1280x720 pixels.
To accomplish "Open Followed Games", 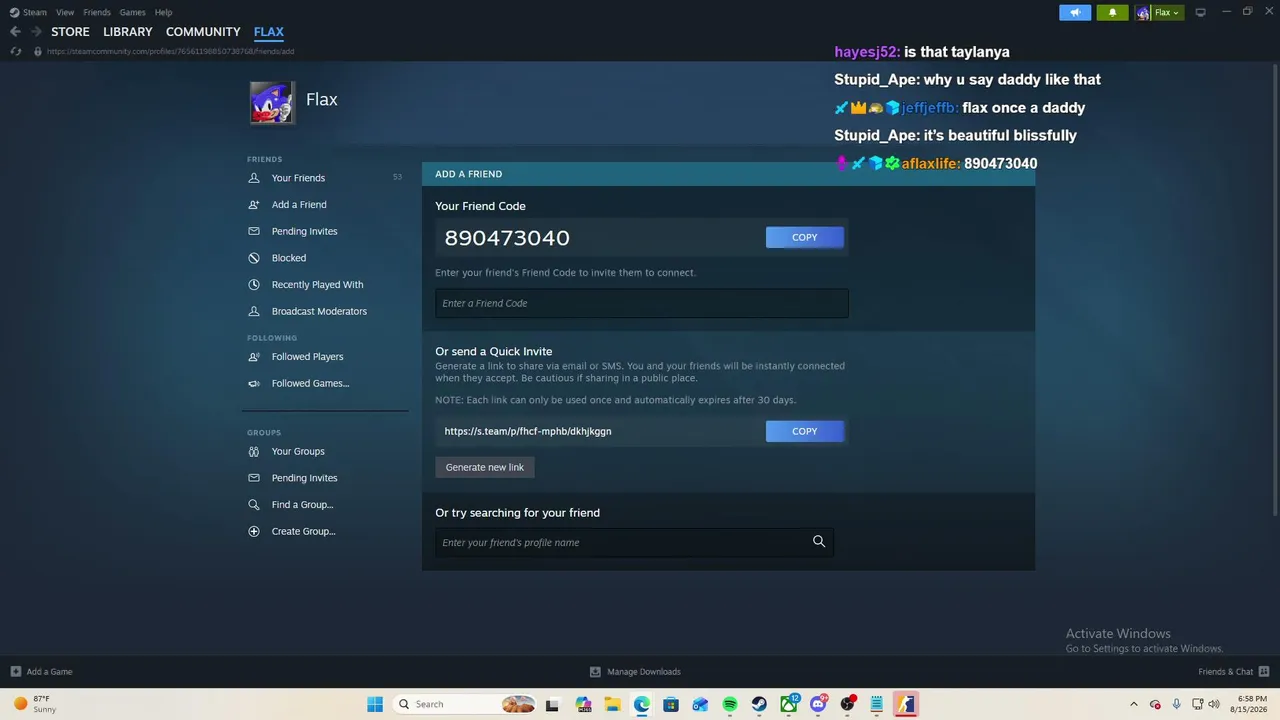I will tap(310, 384).
